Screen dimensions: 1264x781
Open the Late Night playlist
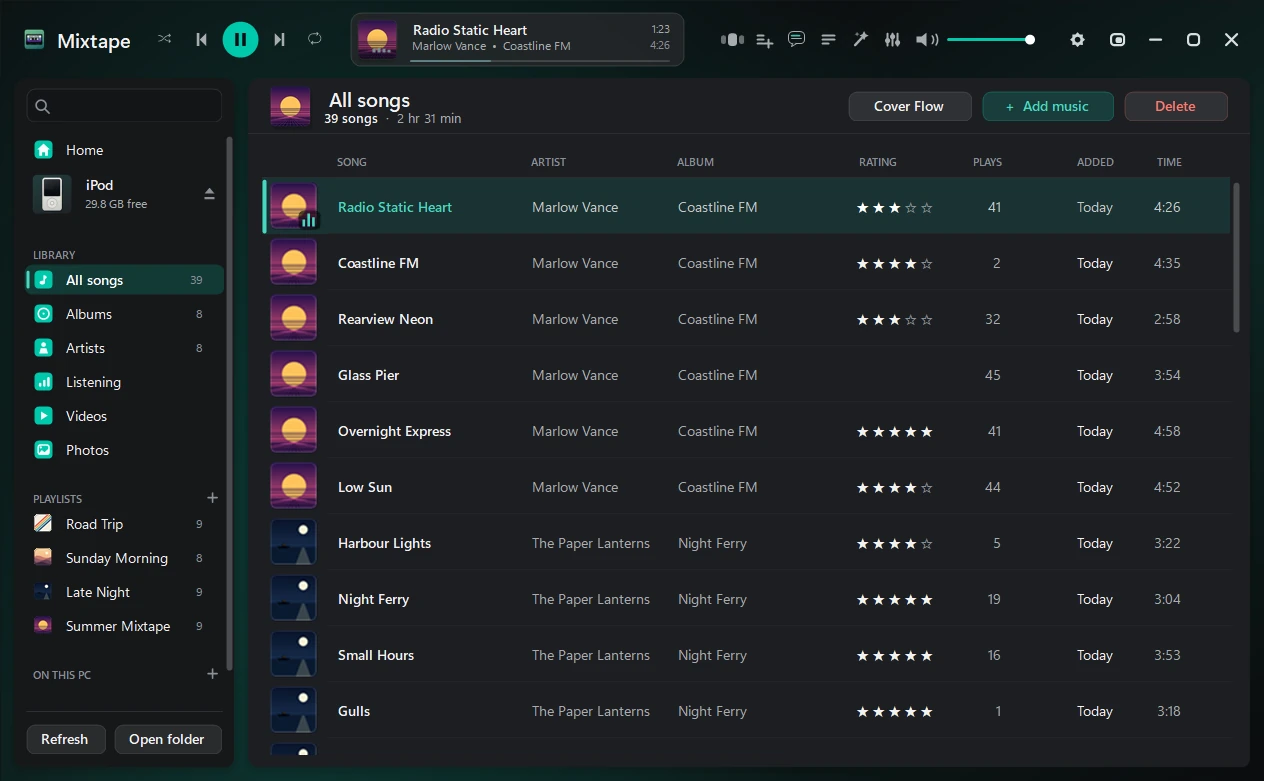click(125, 592)
